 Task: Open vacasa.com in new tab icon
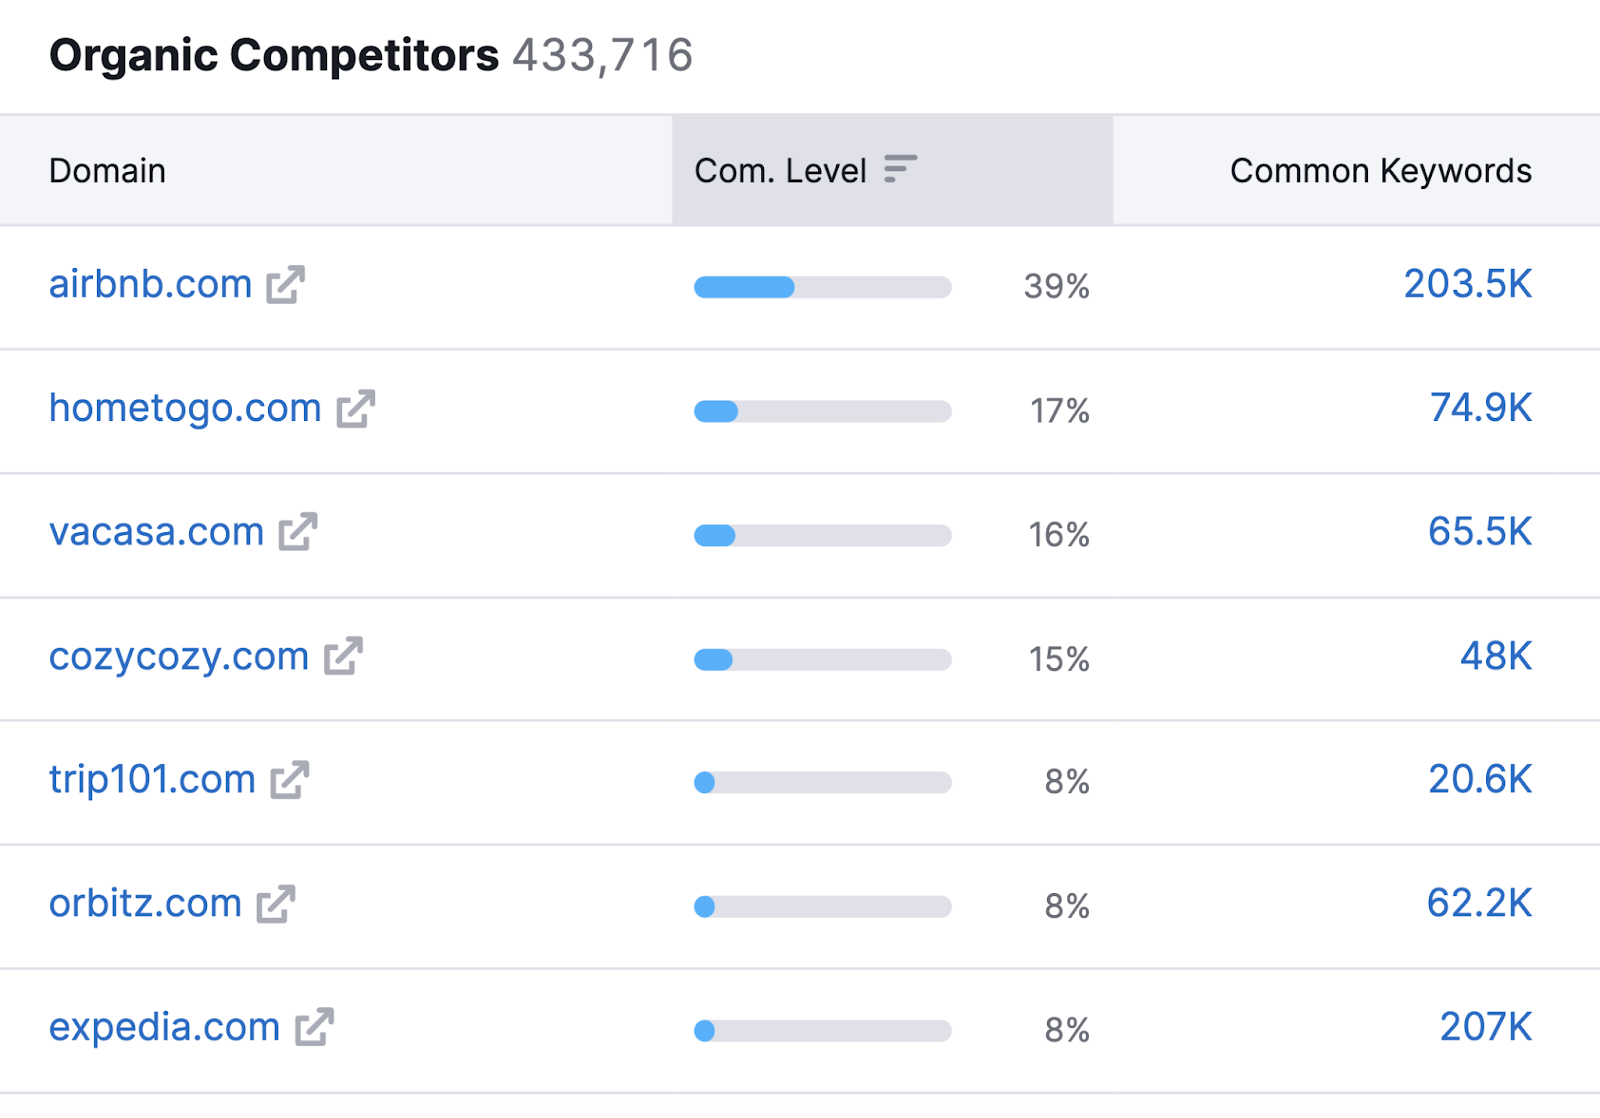[x=297, y=532]
